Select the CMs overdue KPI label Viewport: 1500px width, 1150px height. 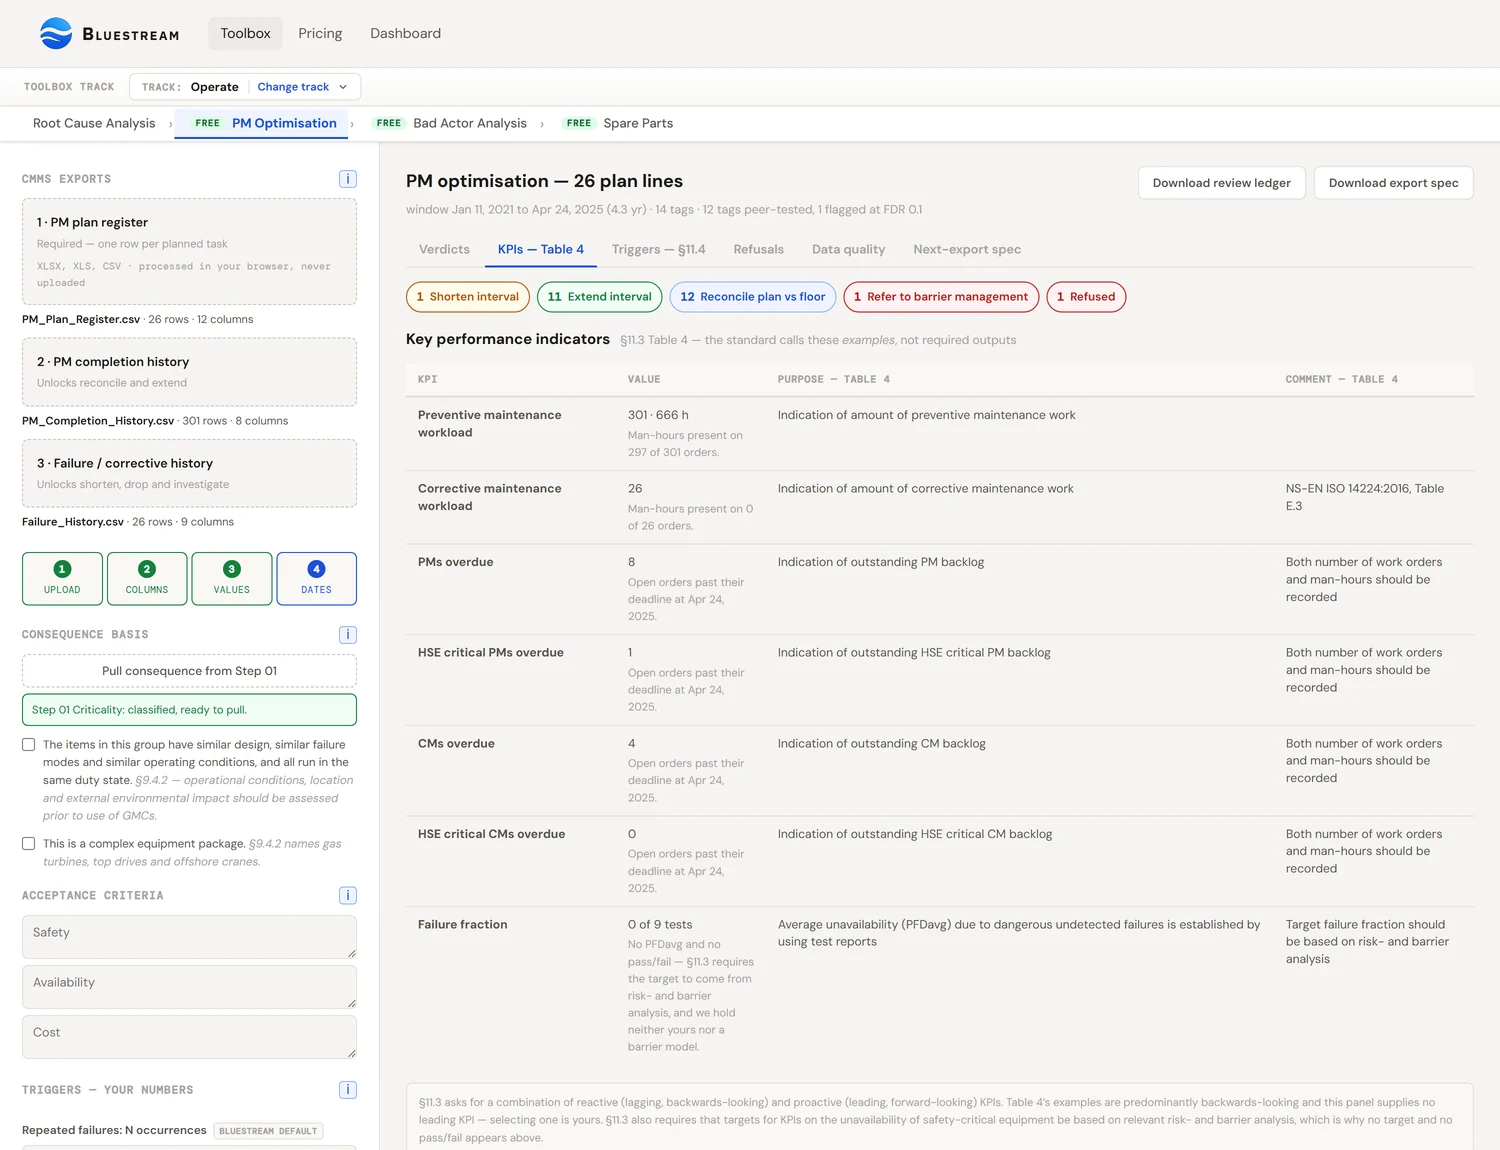[456, 744]
